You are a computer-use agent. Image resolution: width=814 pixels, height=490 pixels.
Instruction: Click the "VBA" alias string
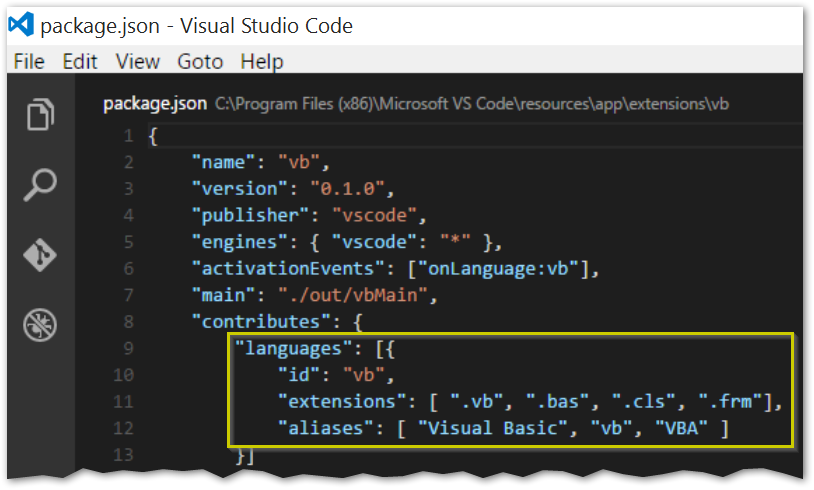pyautogui.click(x=681, y=428)
